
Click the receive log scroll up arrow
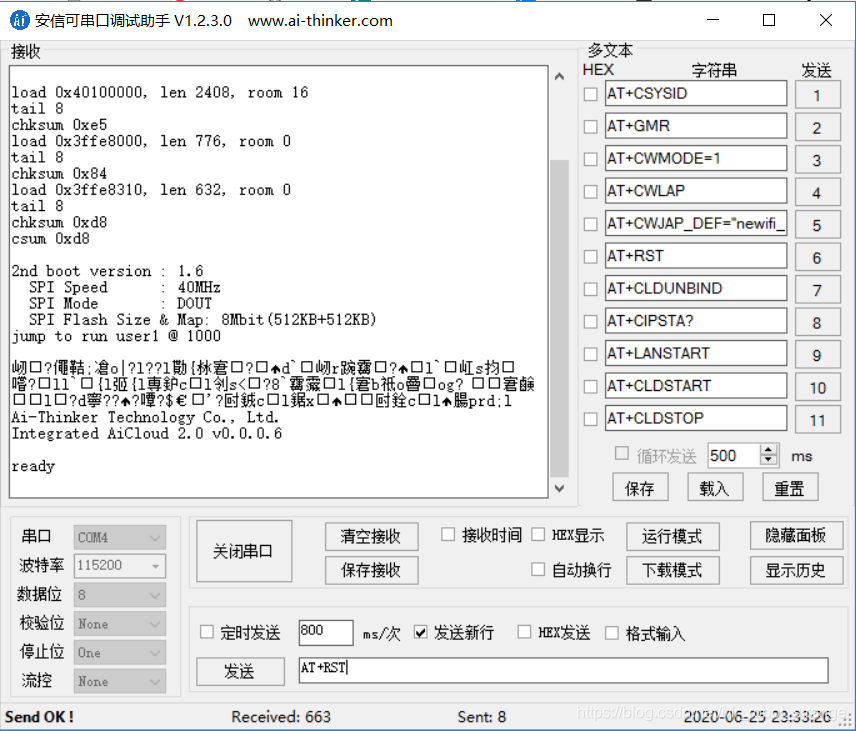pos(560,76)
